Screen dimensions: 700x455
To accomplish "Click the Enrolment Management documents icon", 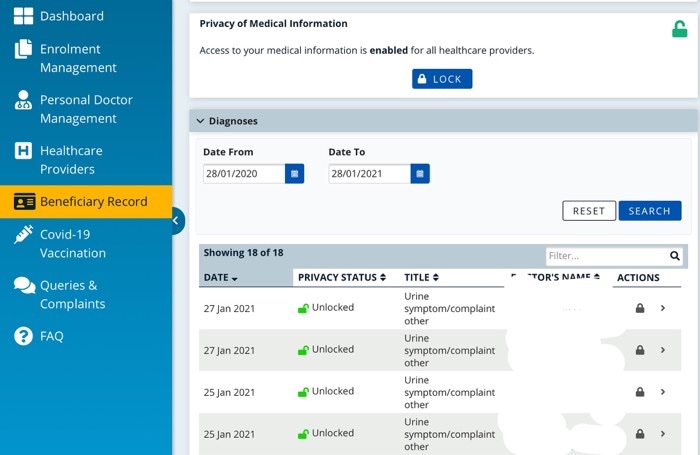I will tap(23, 49).
